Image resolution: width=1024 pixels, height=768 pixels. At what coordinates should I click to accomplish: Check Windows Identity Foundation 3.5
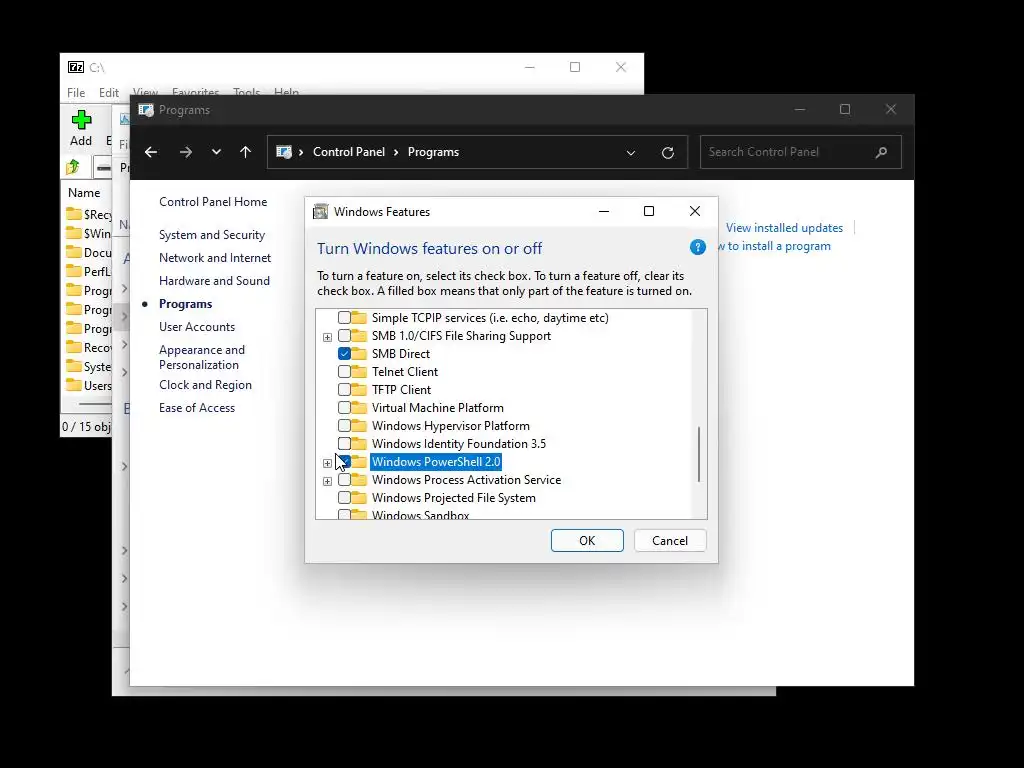(344, 443)
